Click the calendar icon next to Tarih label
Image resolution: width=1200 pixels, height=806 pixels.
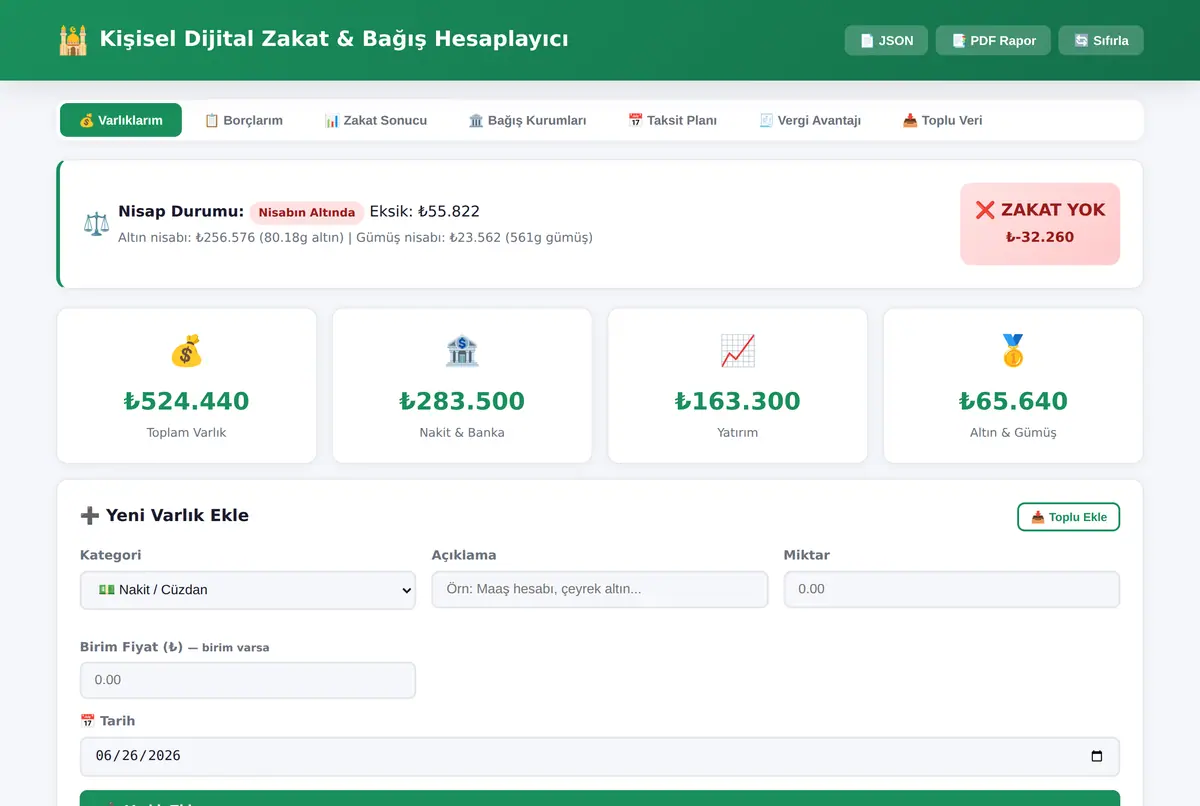(x=87, y=721)
